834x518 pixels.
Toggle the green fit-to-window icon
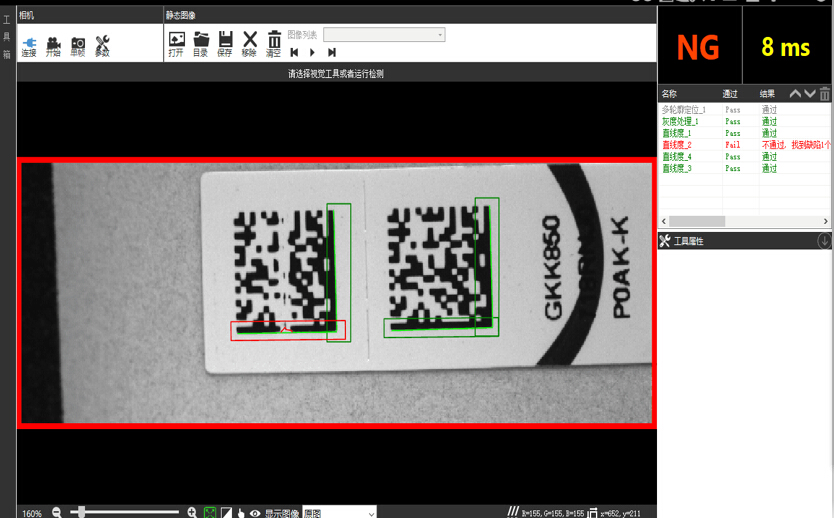[210, 513]
